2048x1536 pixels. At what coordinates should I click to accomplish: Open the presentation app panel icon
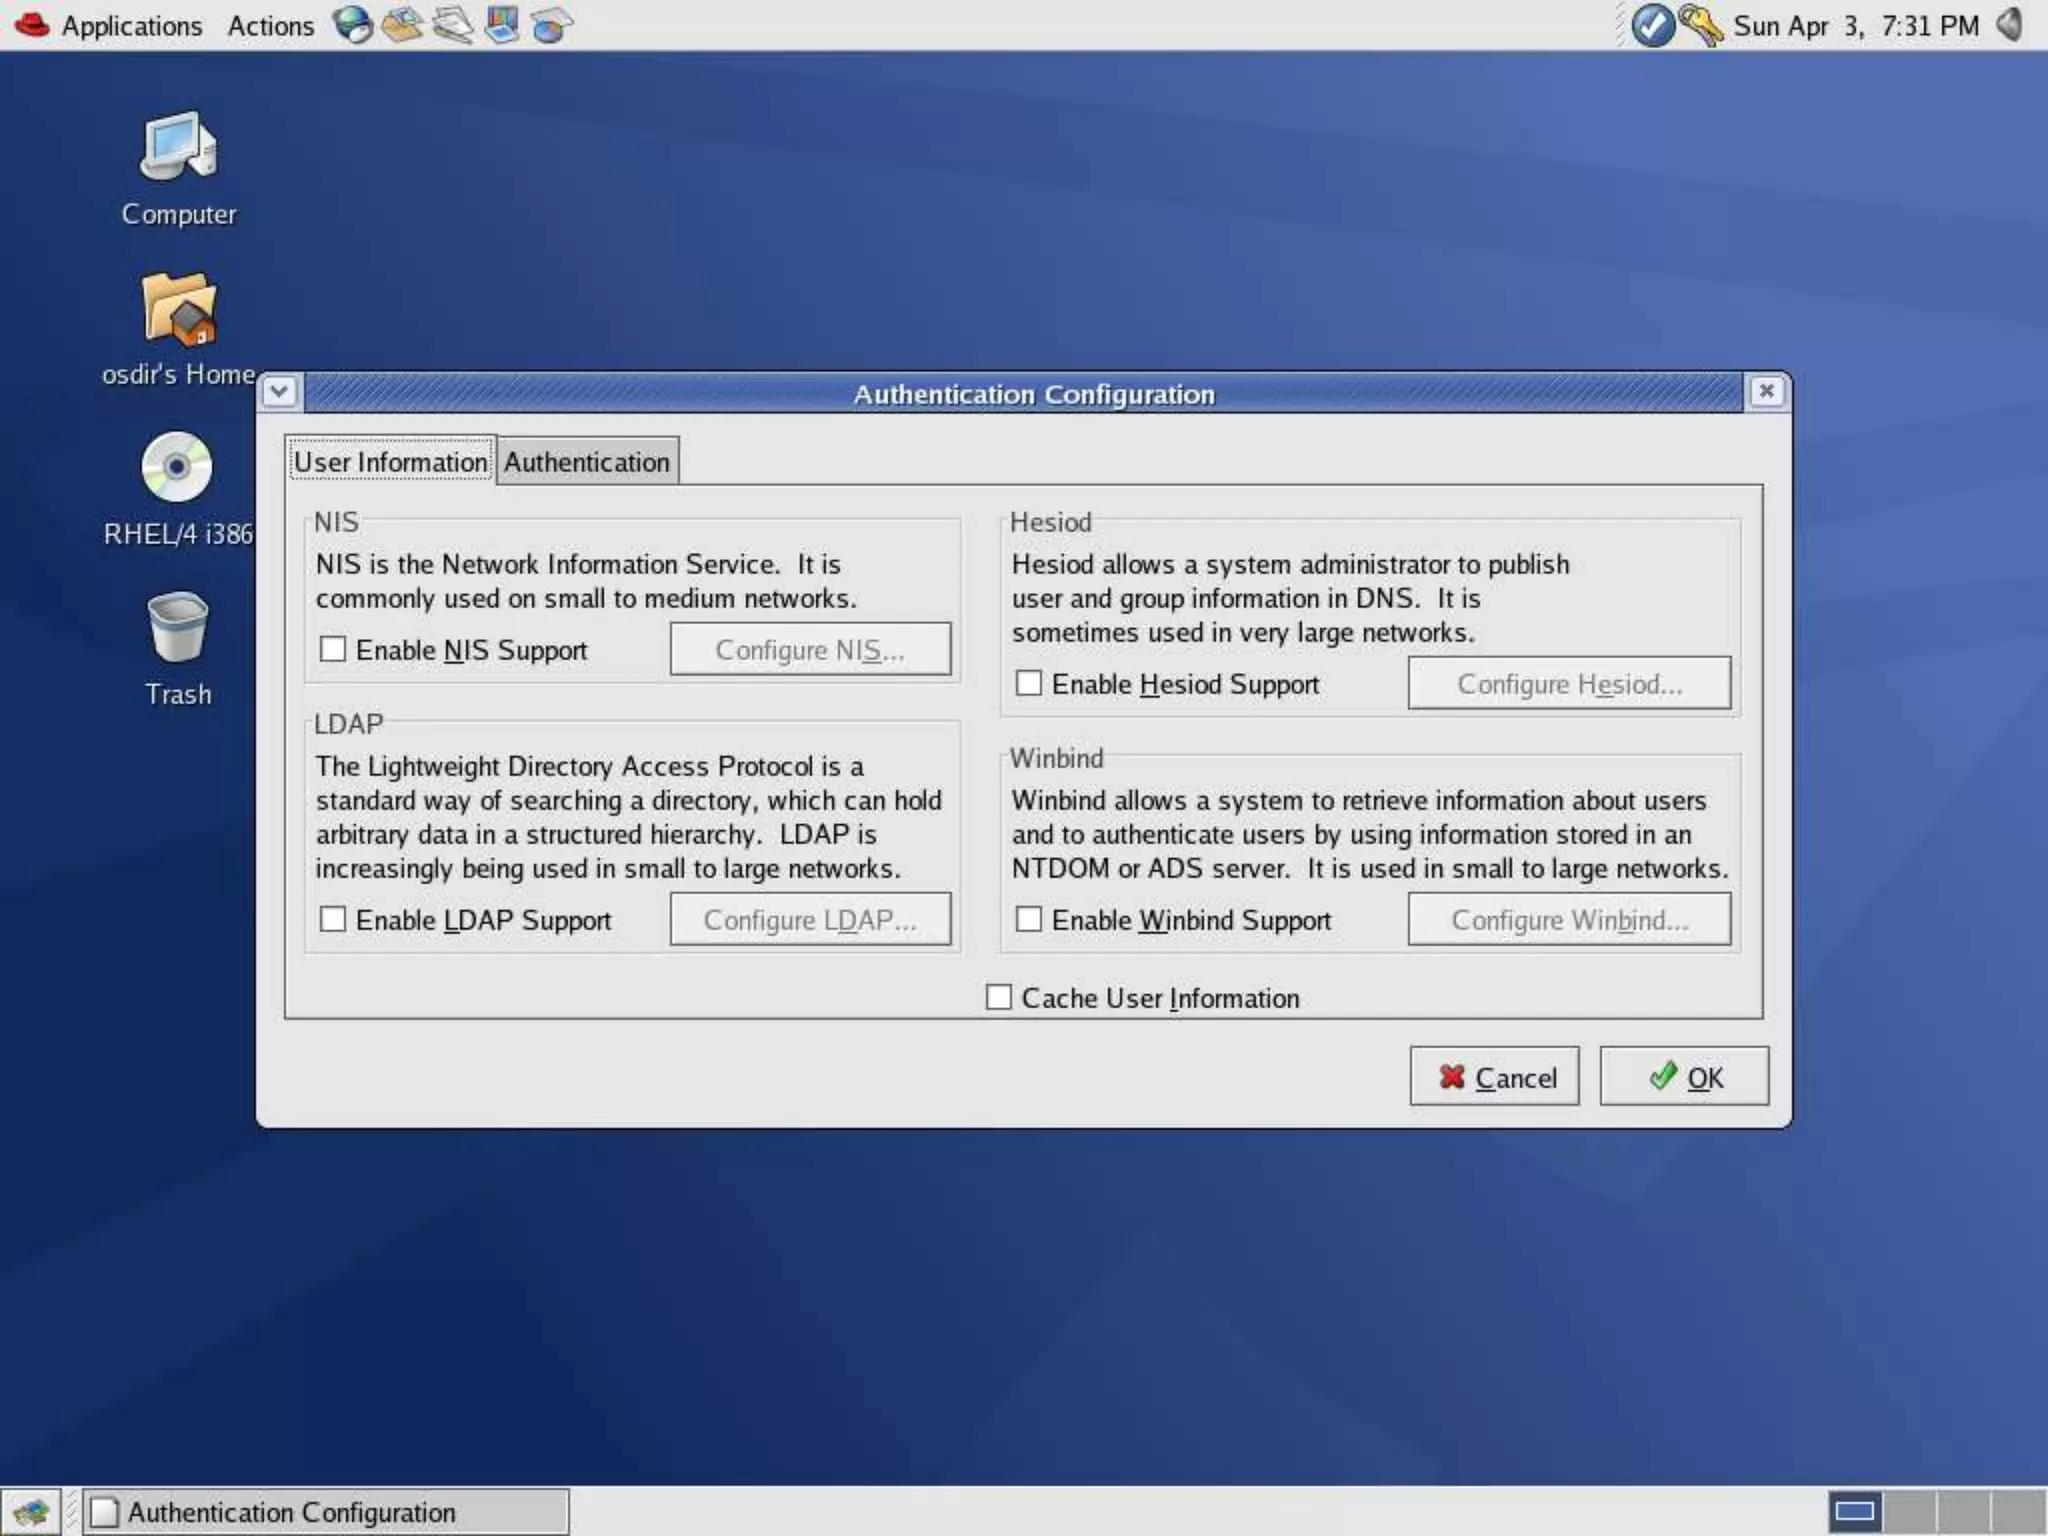[502, 24]
